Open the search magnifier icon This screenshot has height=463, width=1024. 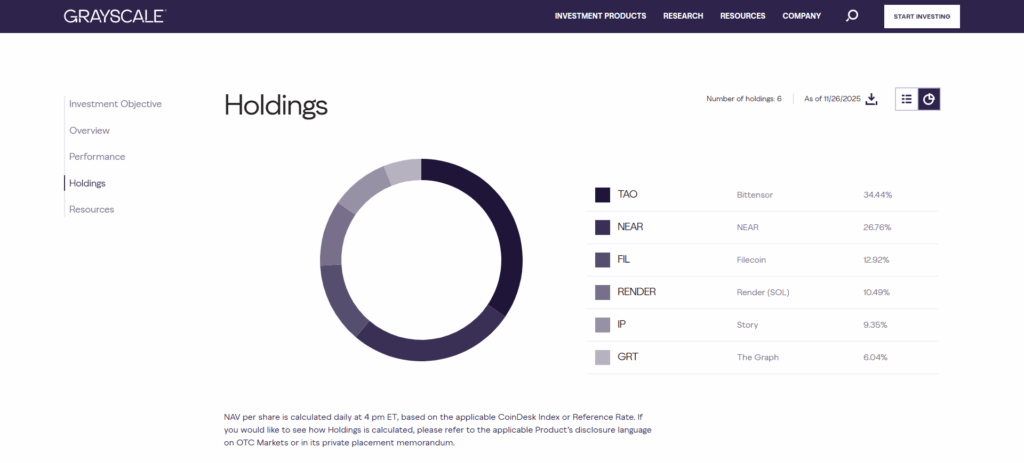(852, 16)
